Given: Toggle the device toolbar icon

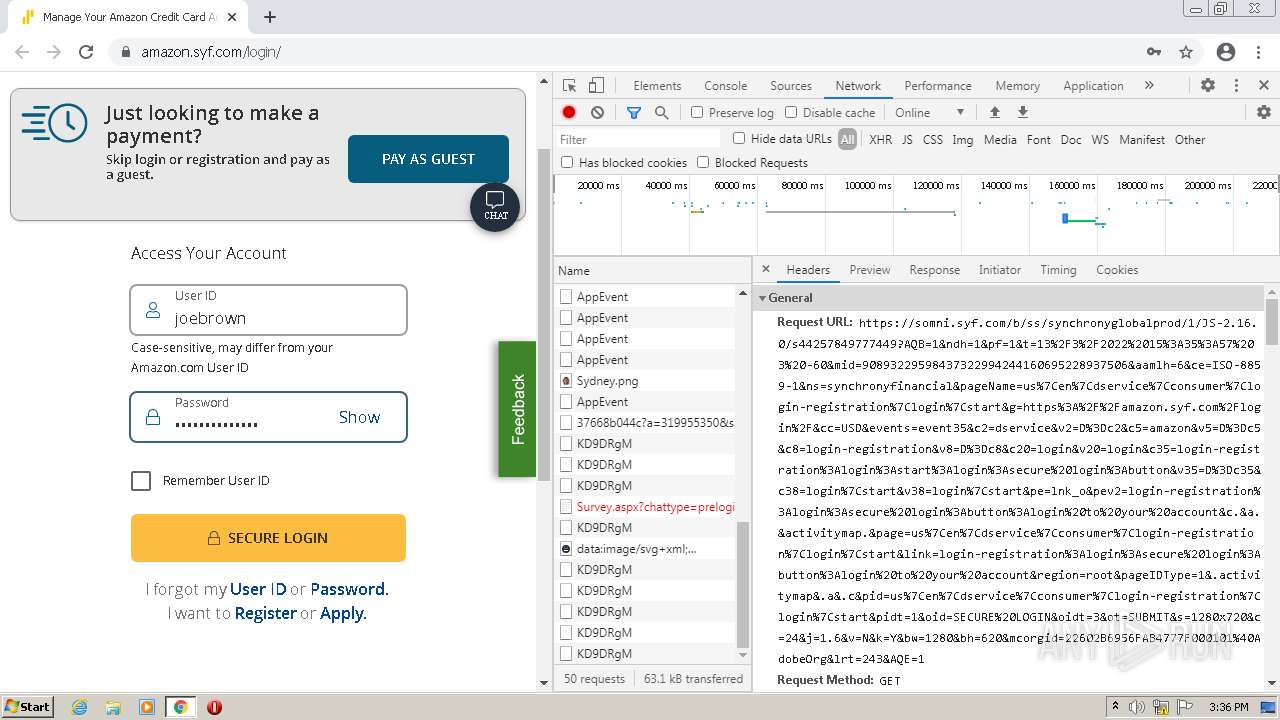Looking at the screenshot, I should tap(596, 86).
